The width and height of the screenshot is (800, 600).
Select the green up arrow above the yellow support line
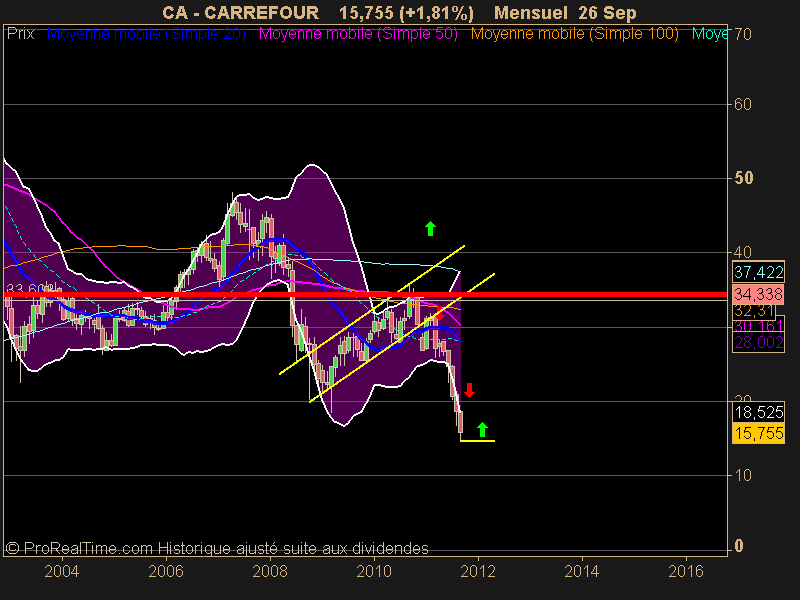point(483,430)
